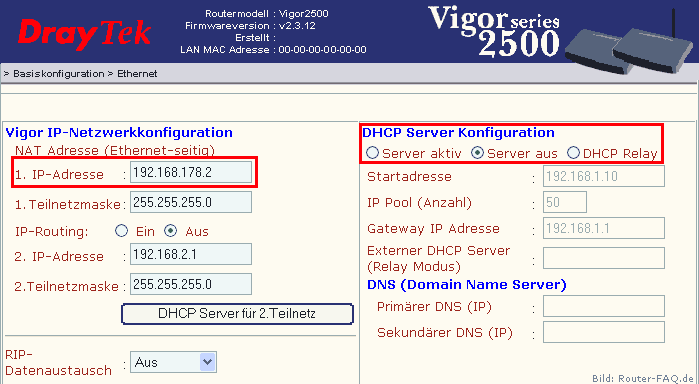Click the Basiskonfiguration breadcrumb
Viewport: 699px width, 384px height.
(x=58, y=74)
